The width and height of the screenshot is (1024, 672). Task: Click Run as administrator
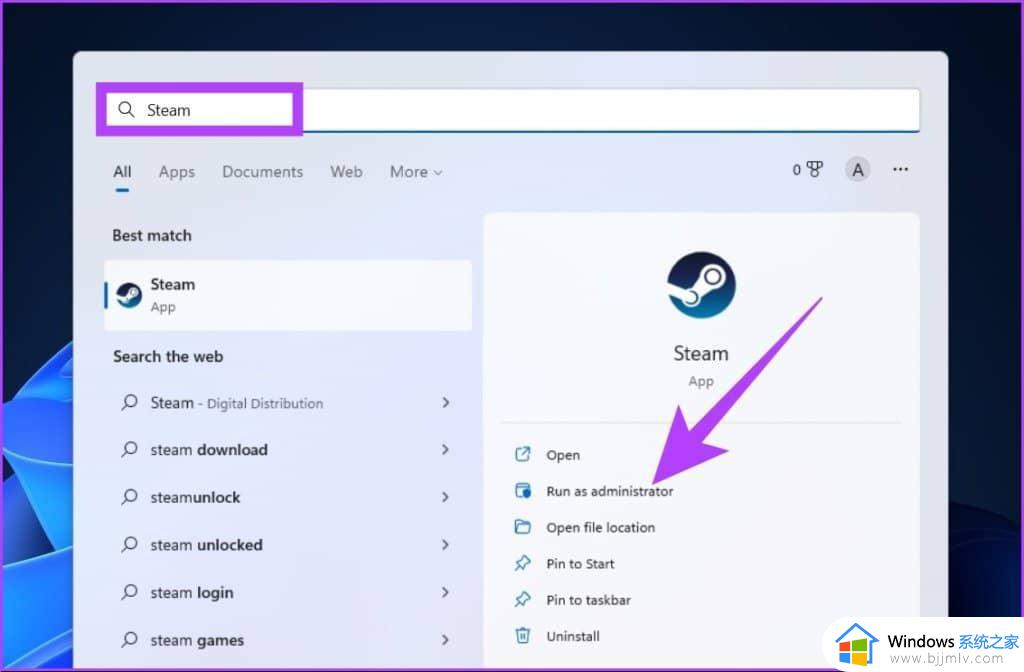click(610, 491)
